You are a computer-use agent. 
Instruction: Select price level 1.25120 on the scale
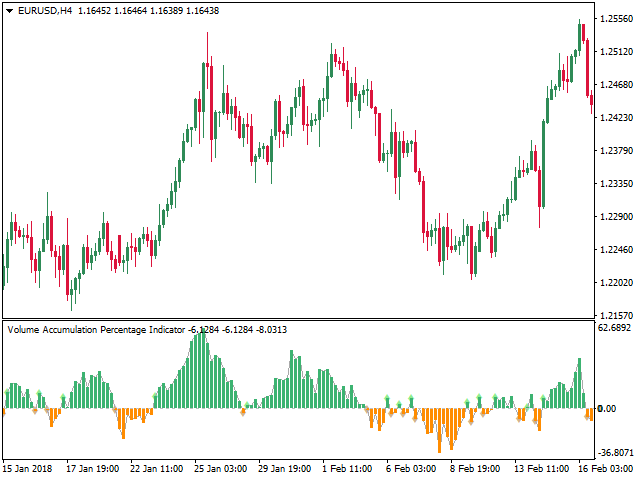coord(617,51)
